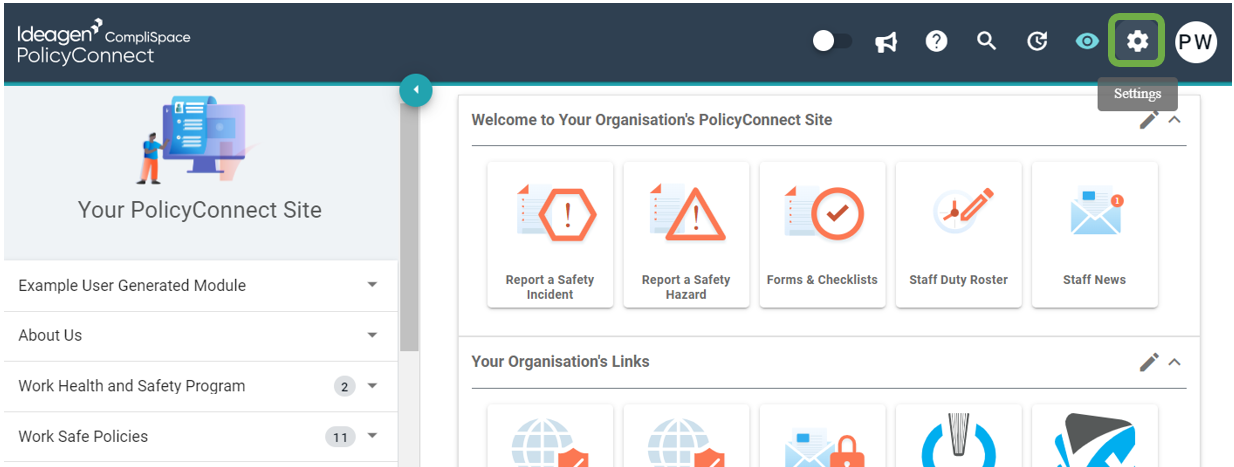Click Ideagen PolicyConnect logo

(x=103, y=42)
